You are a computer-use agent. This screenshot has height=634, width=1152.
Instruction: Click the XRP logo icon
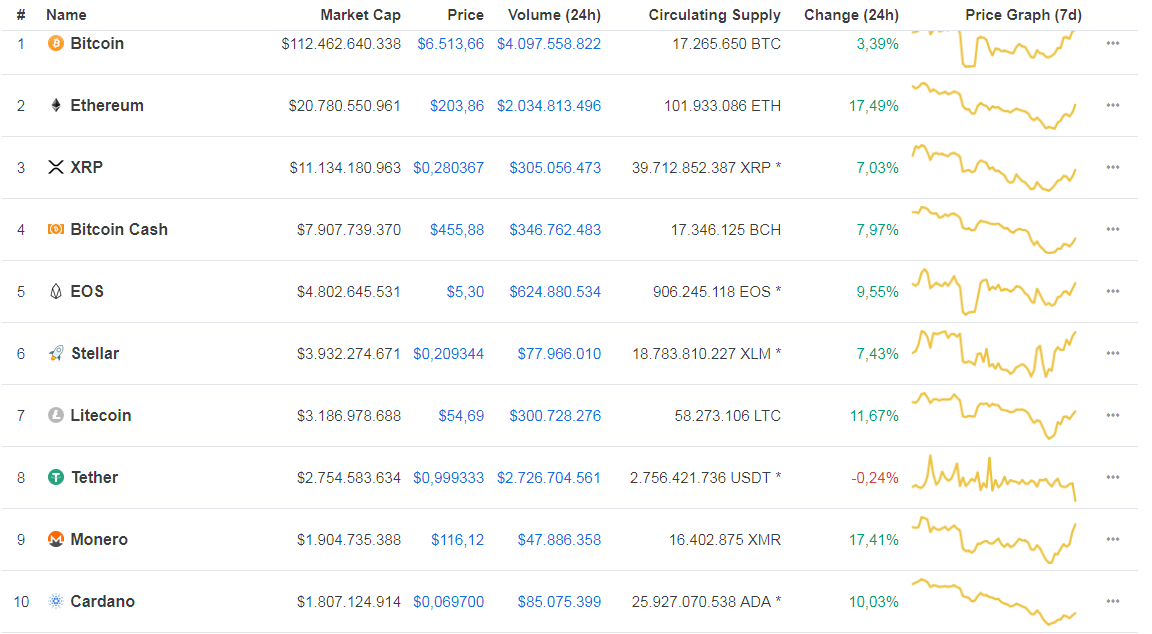pyautogui.click(x=56, y=168)
